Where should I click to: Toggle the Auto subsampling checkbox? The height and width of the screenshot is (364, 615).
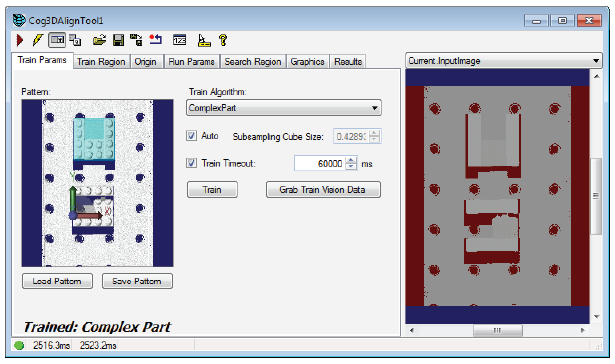pyautogui.click(x=191, y=136)
